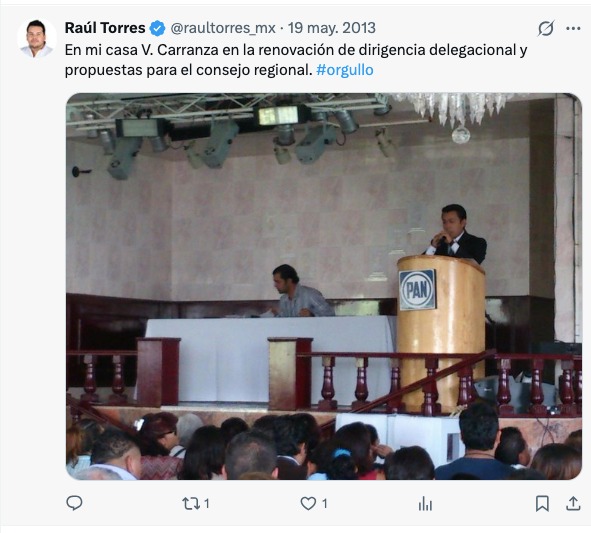Click the retweet count number
The height and width of the screenshot is (533, 591).
pyautogui.click(x=207, y=503)
